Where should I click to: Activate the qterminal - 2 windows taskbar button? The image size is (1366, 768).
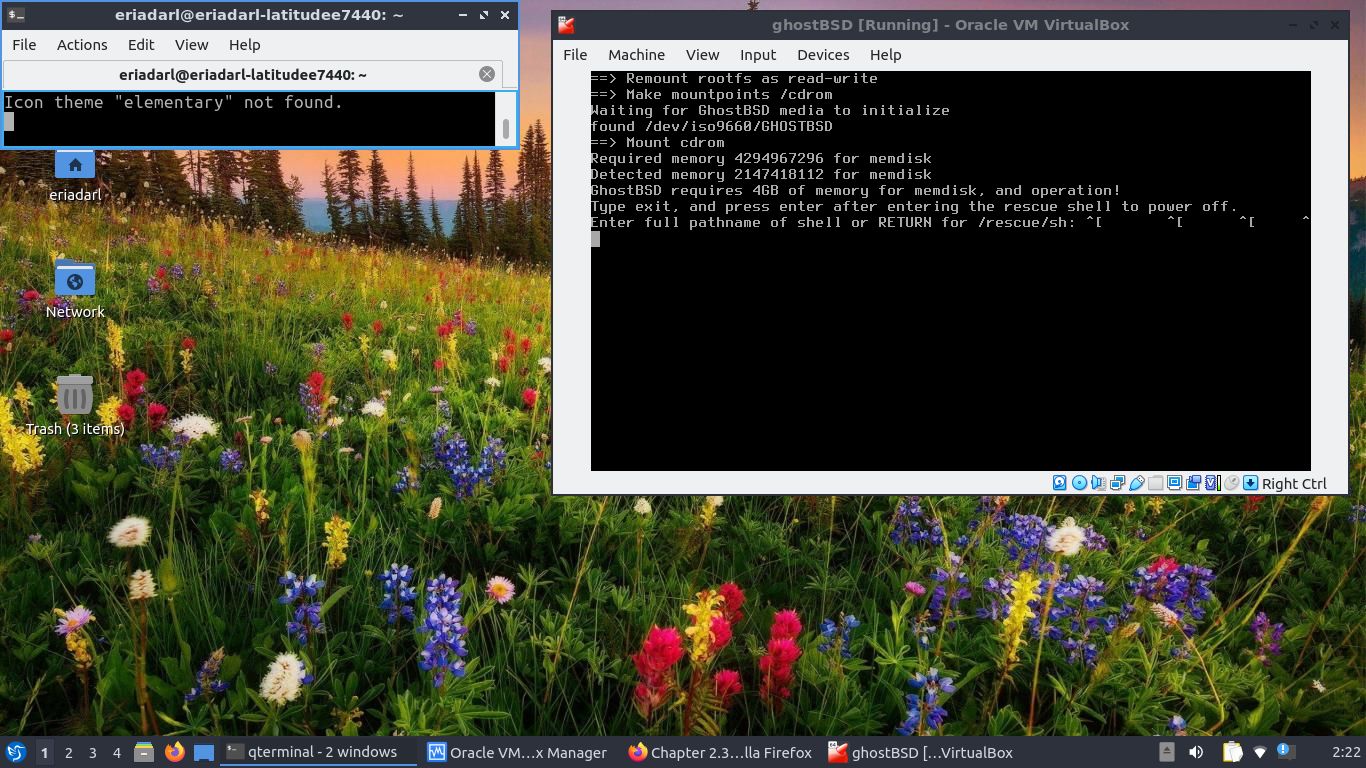pos(318,752)
